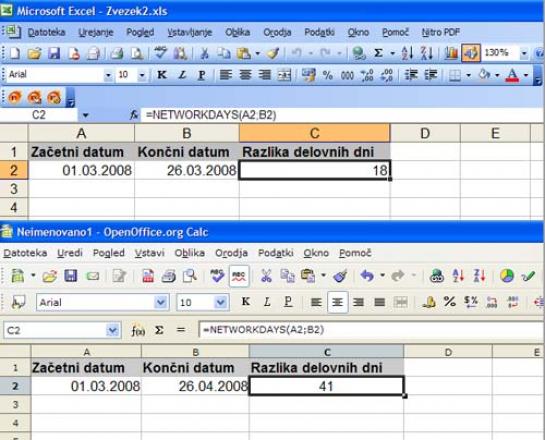Click Calc's Sum sigma icon
The width and height of the screenshot is (545, 440).
point(159,330)
